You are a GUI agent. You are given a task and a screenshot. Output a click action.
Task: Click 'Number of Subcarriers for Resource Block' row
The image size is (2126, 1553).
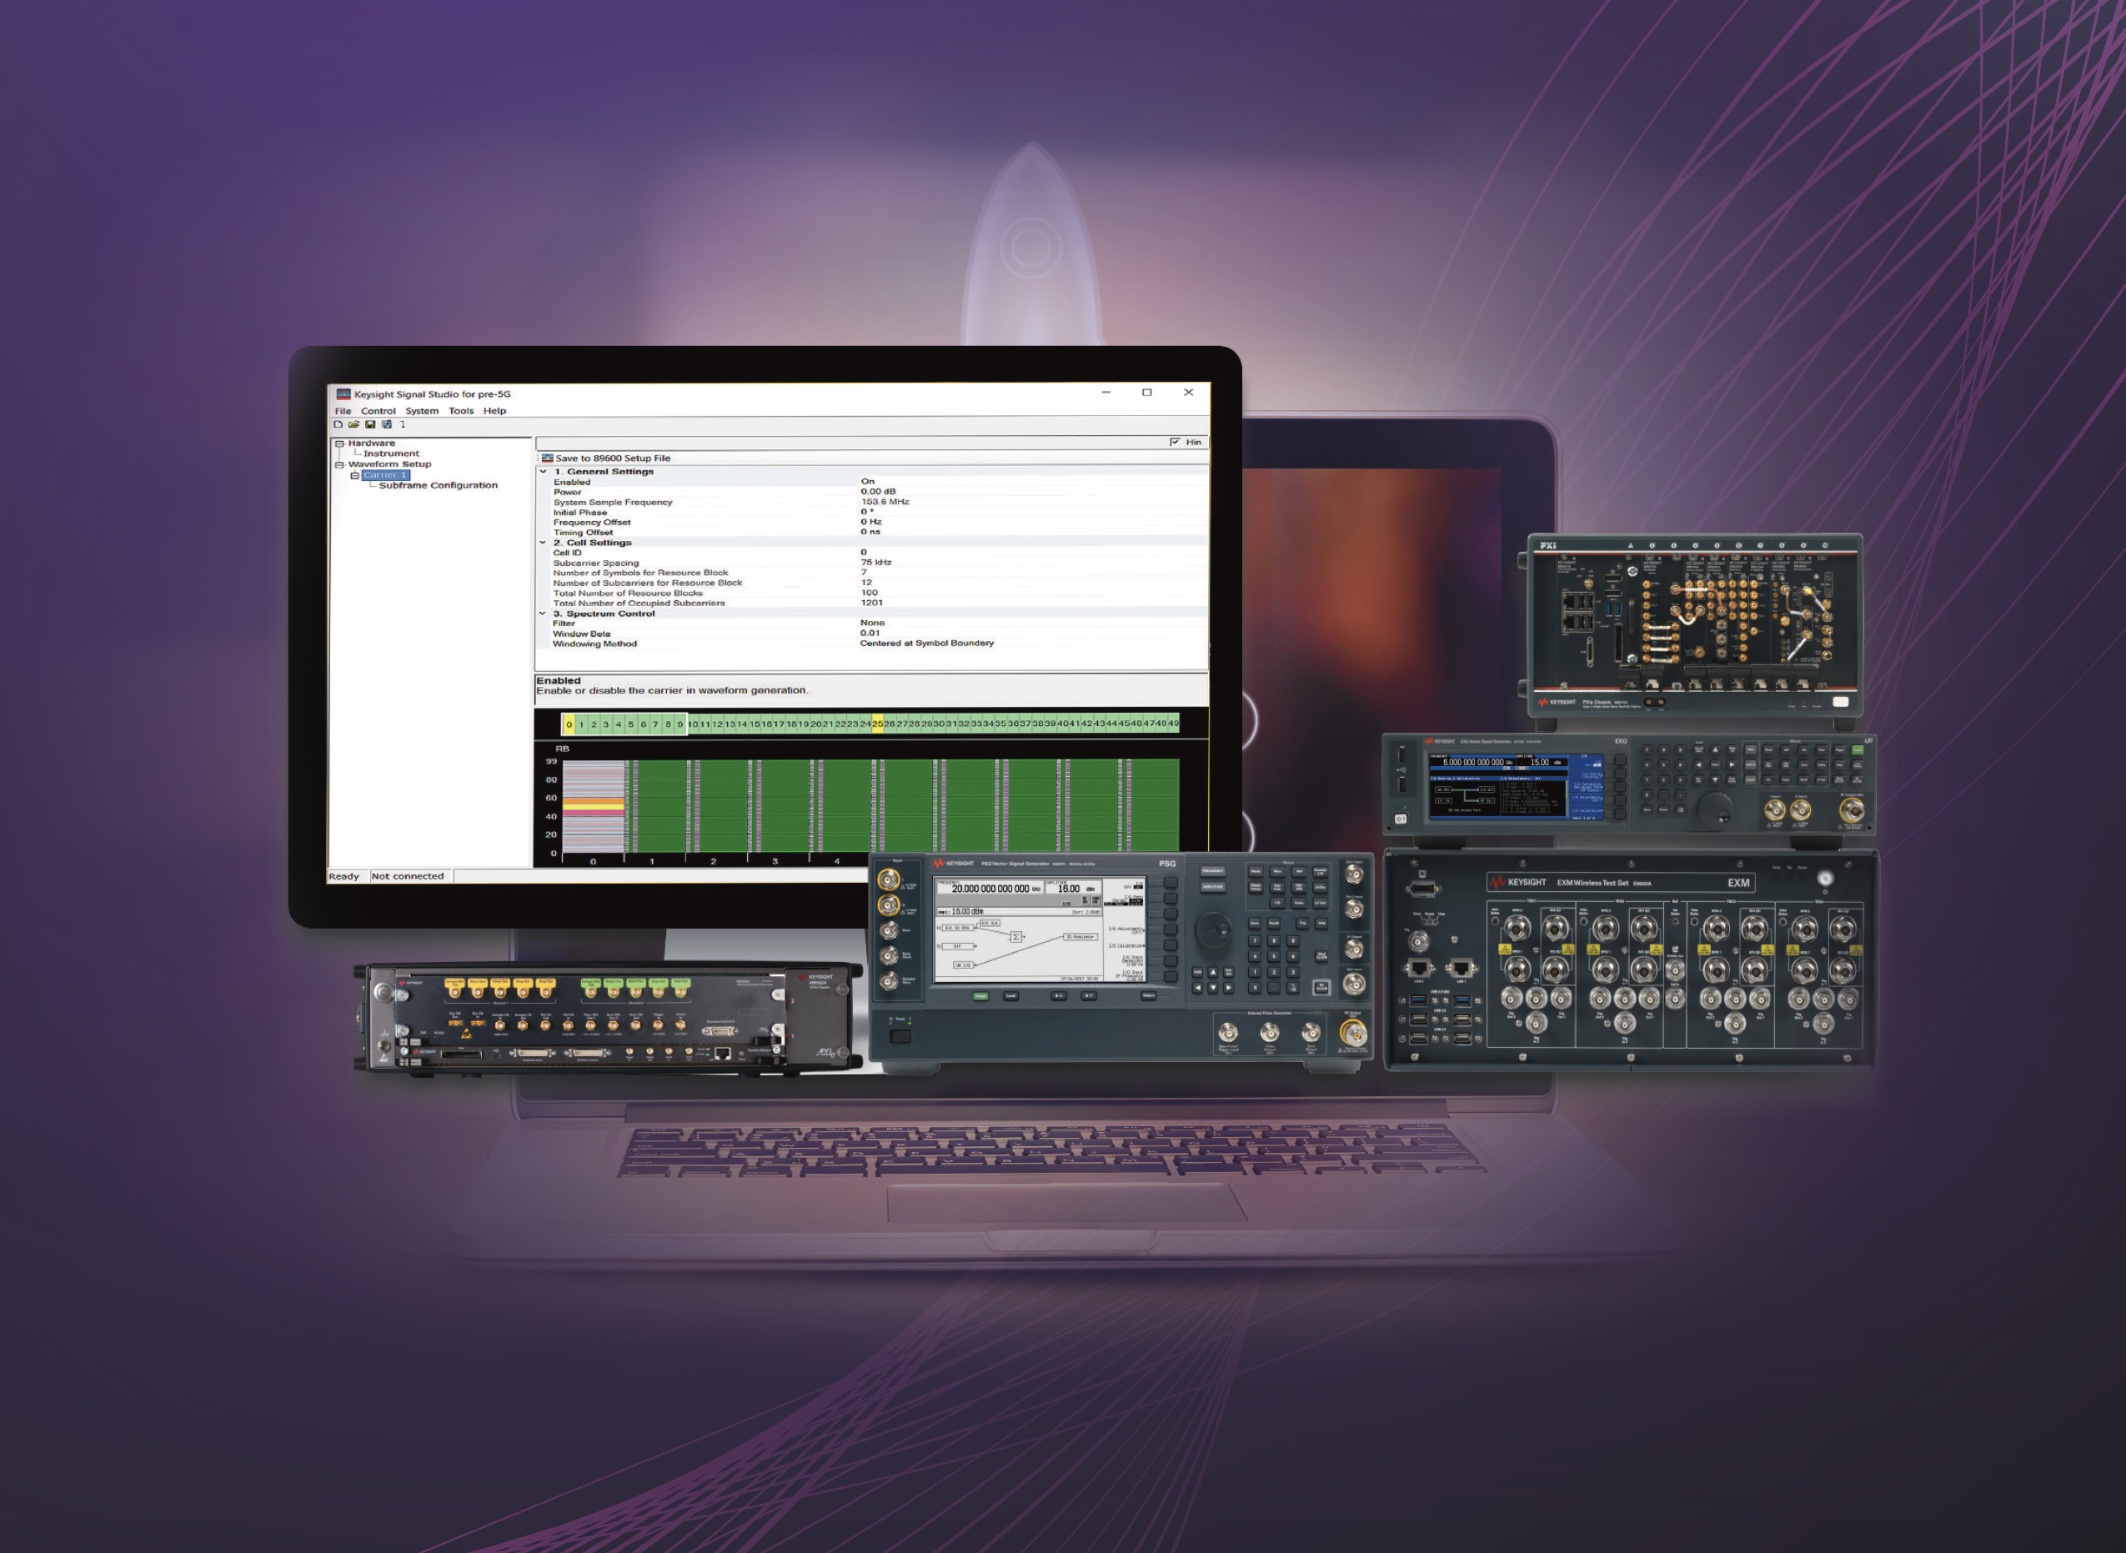[x=871, y=582]
